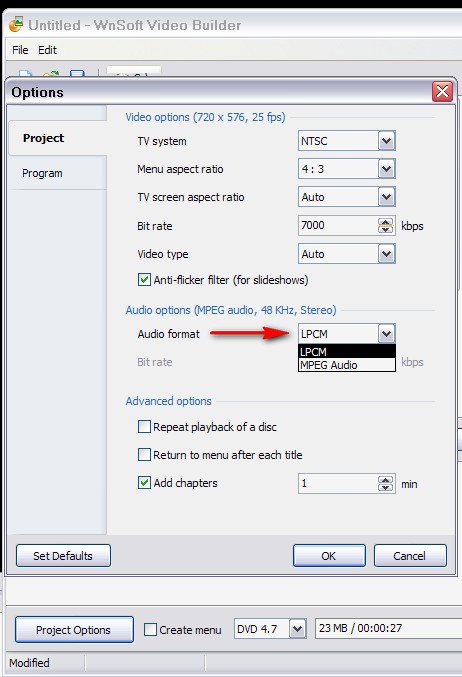Toggle the Anti-flicker filter checkbox
Viewport: 462px width, 677px height.
(144, 280)
